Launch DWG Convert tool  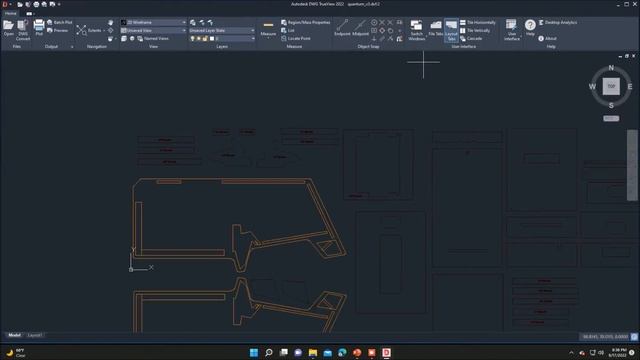pyautogui.click(x=23, y=29)
